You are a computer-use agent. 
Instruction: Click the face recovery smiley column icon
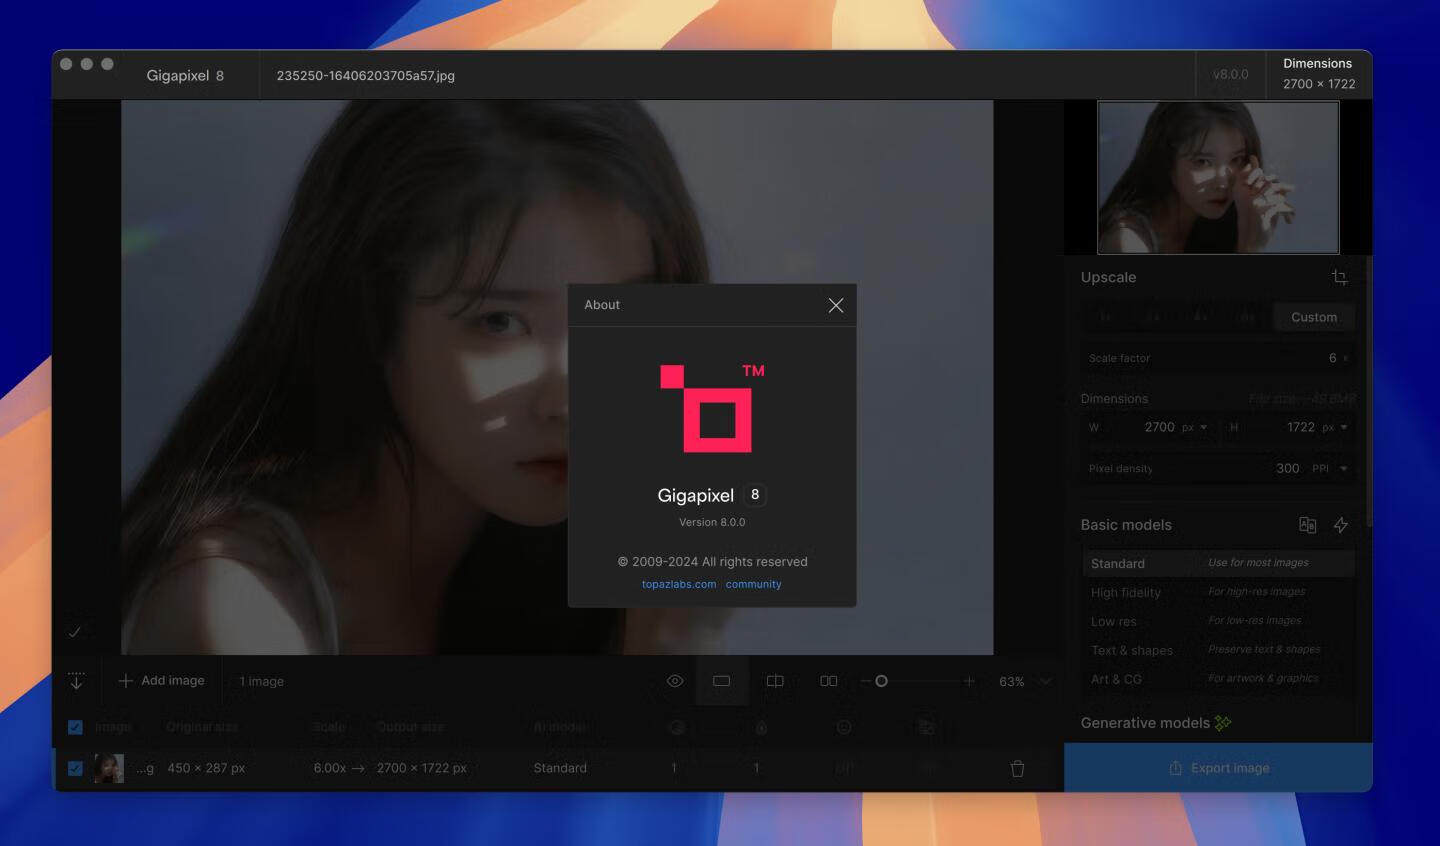844,727
